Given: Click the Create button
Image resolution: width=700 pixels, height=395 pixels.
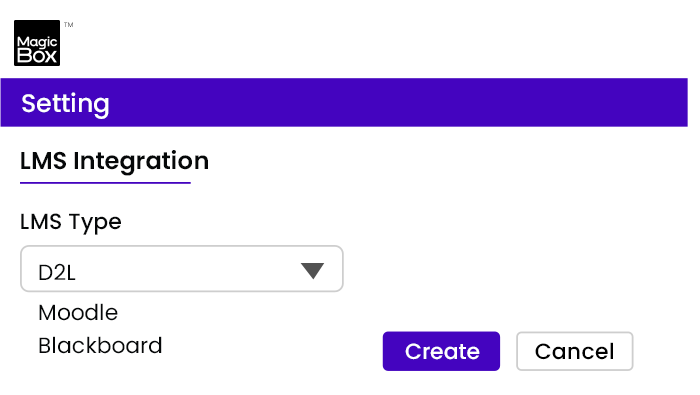Looking at the screenshot, I should pos(441,351).
